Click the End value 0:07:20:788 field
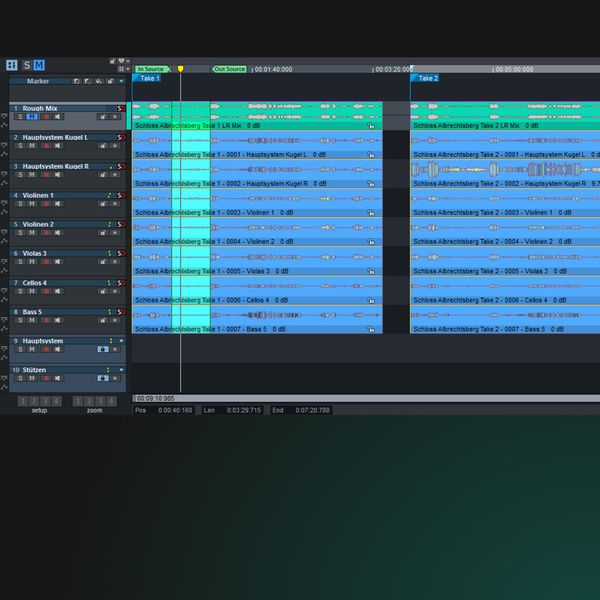This screenshot has height=600, width=600. (x=312, y=410)
